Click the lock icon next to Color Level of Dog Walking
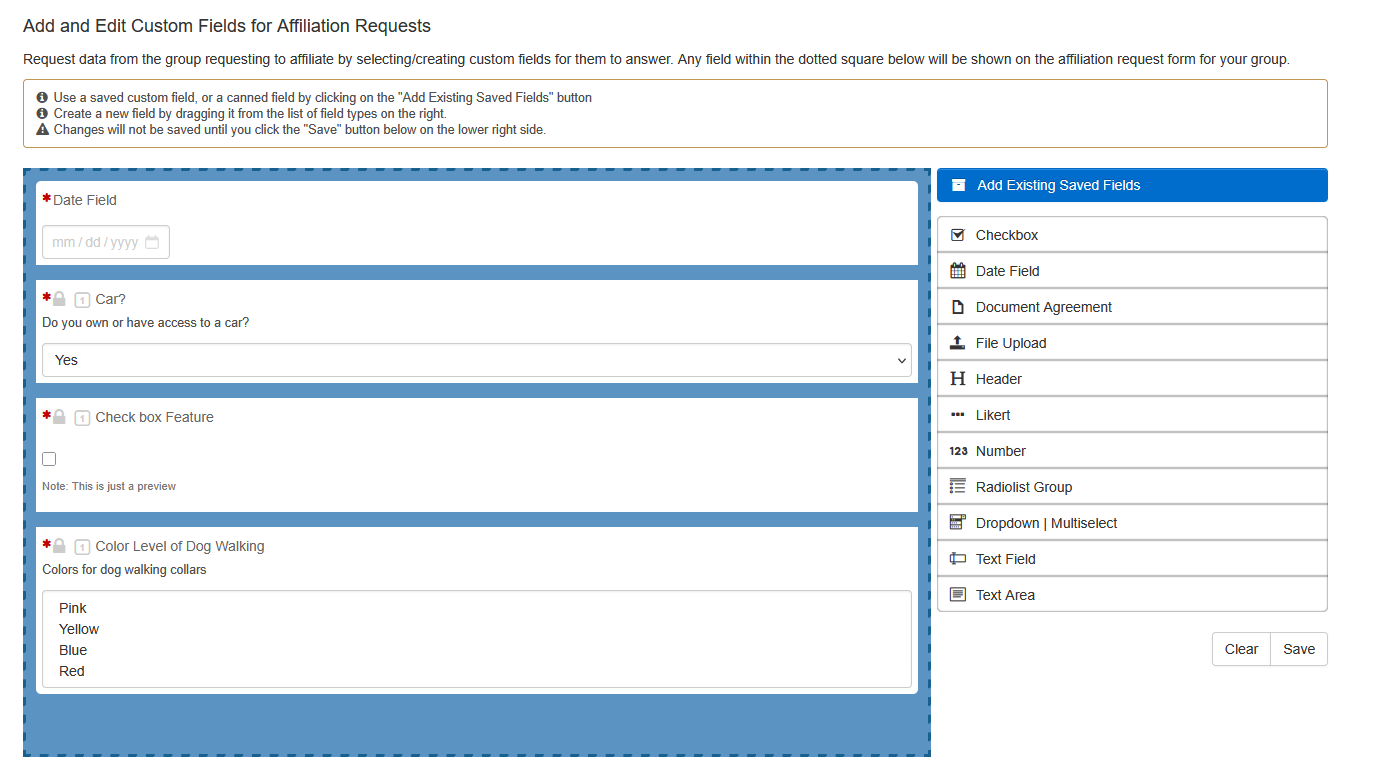 [x=59, y=546]
